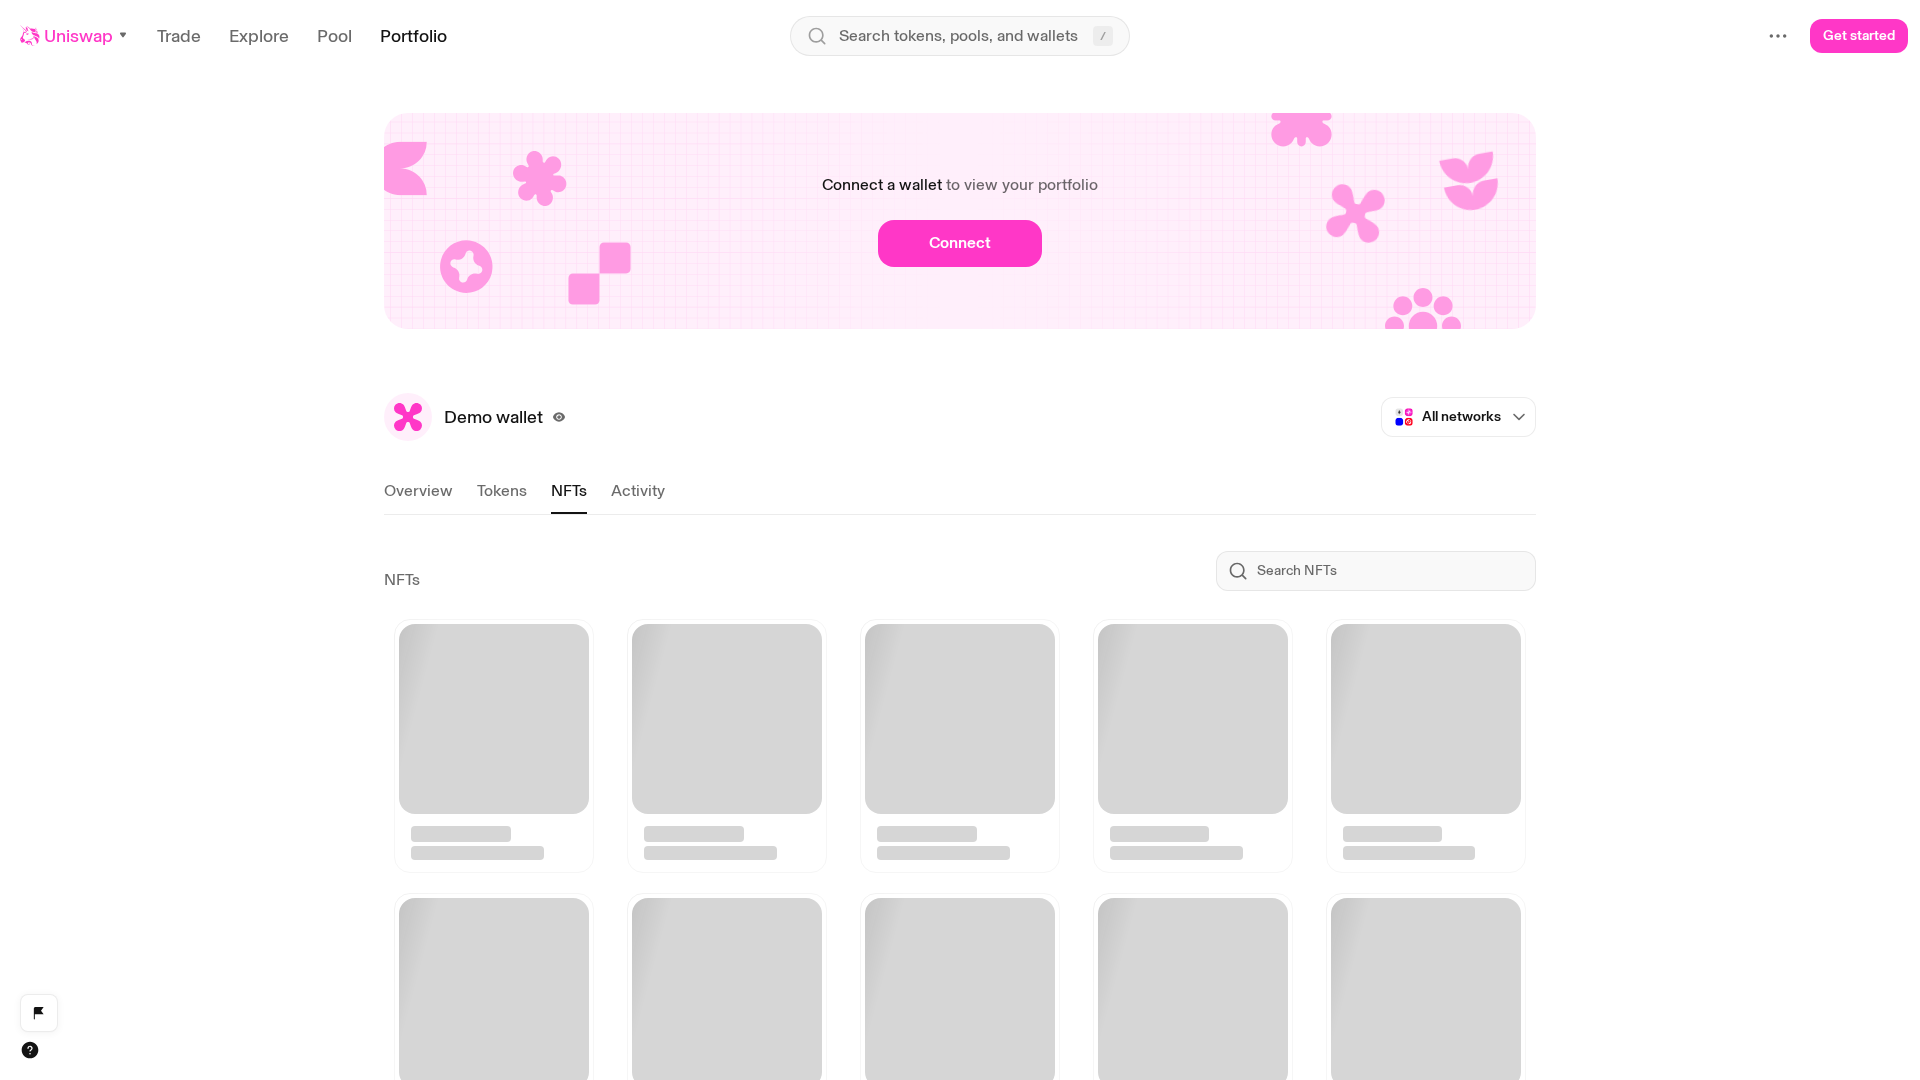The height and width of the screenshot is (1080, 1920).
Task: Click the All networks chevron arrow
Action: [1519, 417]
